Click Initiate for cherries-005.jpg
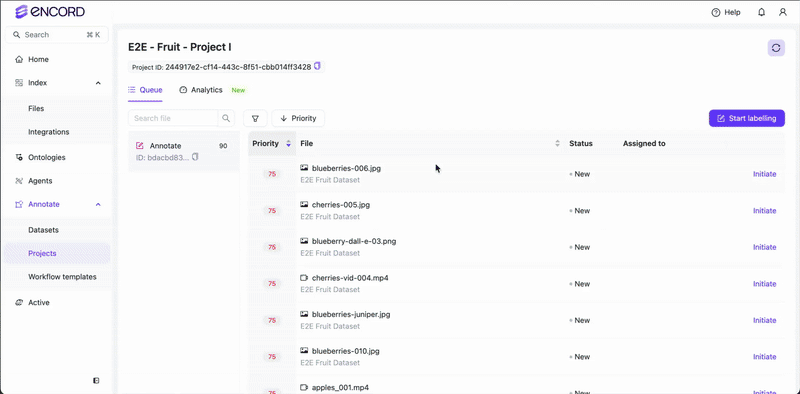This screenshot has height=394, width=800. point(764,211)
